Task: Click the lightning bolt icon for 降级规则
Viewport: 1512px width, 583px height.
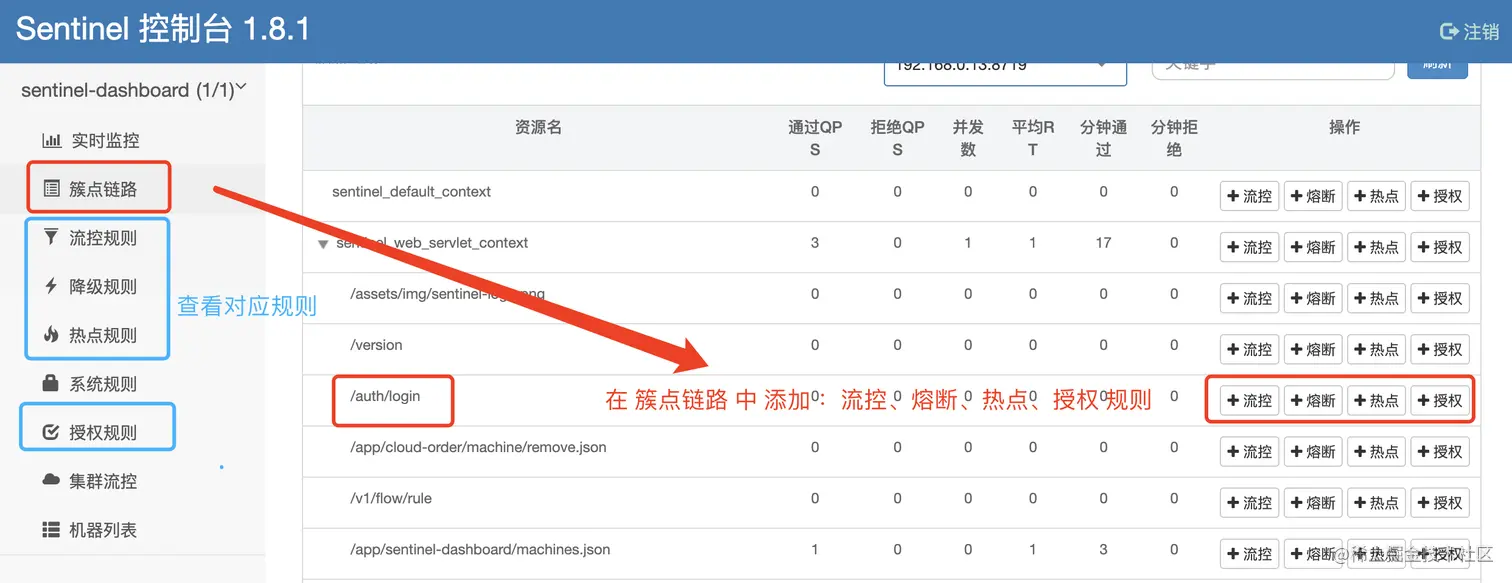Action: (x=51, y=286)
